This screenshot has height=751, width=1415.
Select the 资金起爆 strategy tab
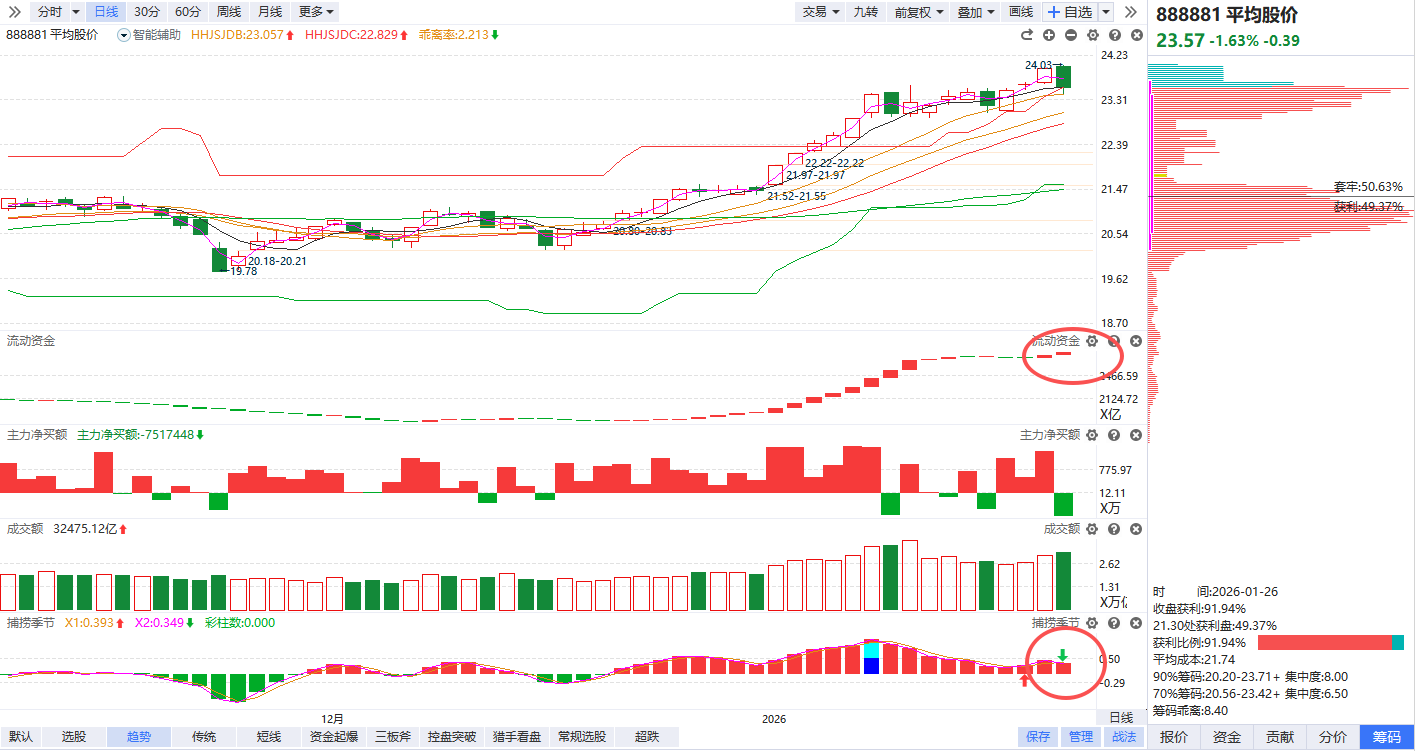[x=334, y=737]
